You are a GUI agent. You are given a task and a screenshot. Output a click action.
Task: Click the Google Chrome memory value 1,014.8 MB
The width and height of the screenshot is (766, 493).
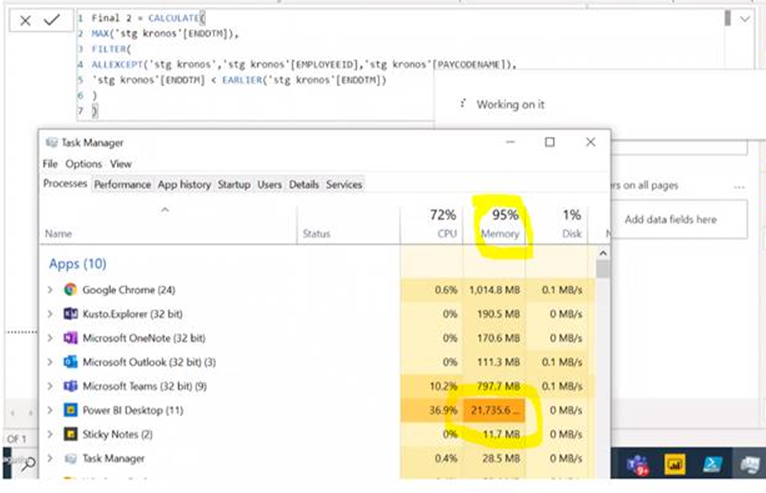click(494, 290)
